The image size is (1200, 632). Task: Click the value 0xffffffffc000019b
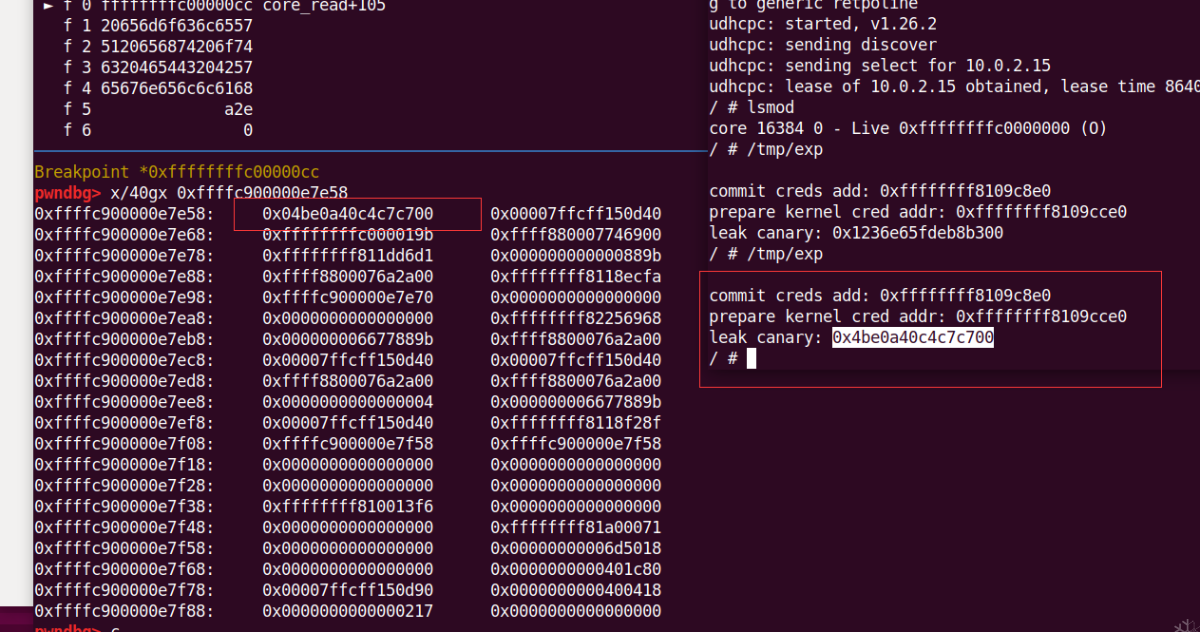(348, 235)
